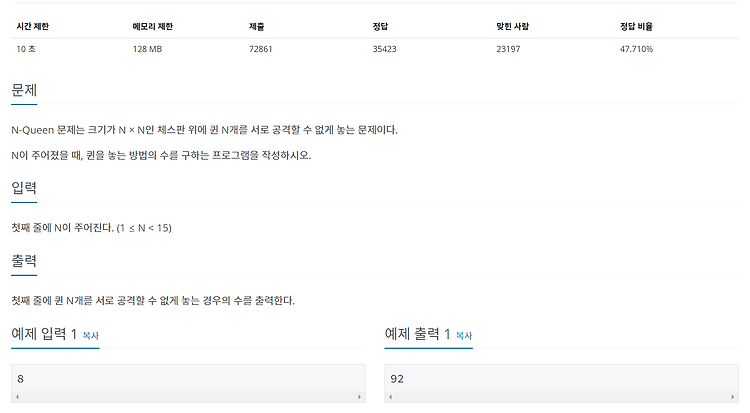Click left scroll arrow in sample output box
Viewport: 750px width, 413px height.
click(391, 397)
